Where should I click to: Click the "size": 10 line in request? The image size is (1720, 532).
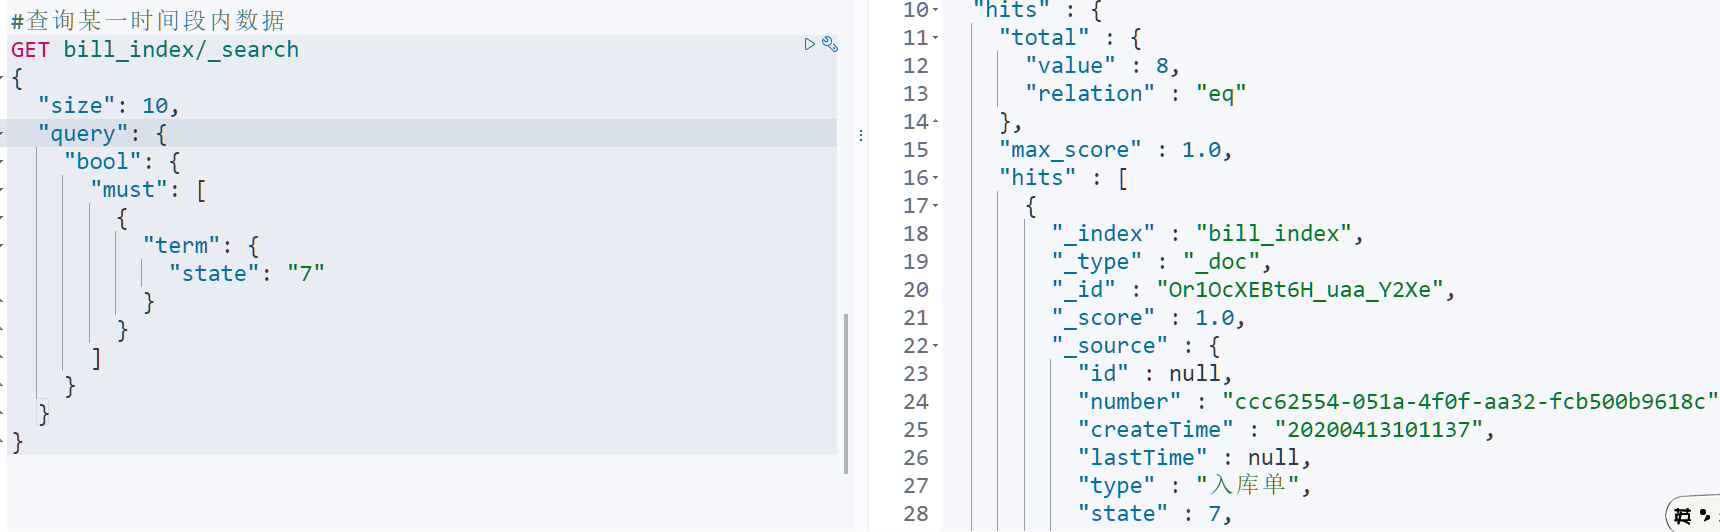point(108,106)
